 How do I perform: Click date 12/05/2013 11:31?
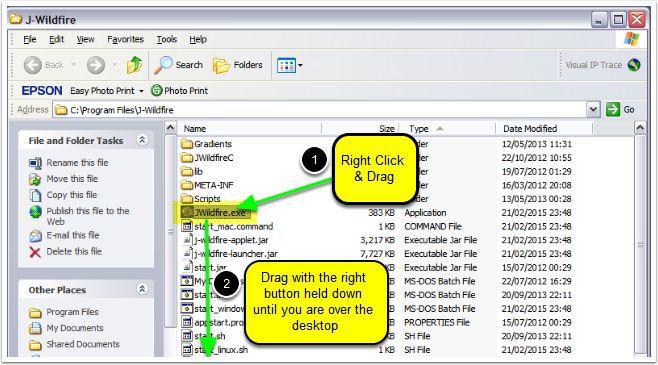point(536,144)
